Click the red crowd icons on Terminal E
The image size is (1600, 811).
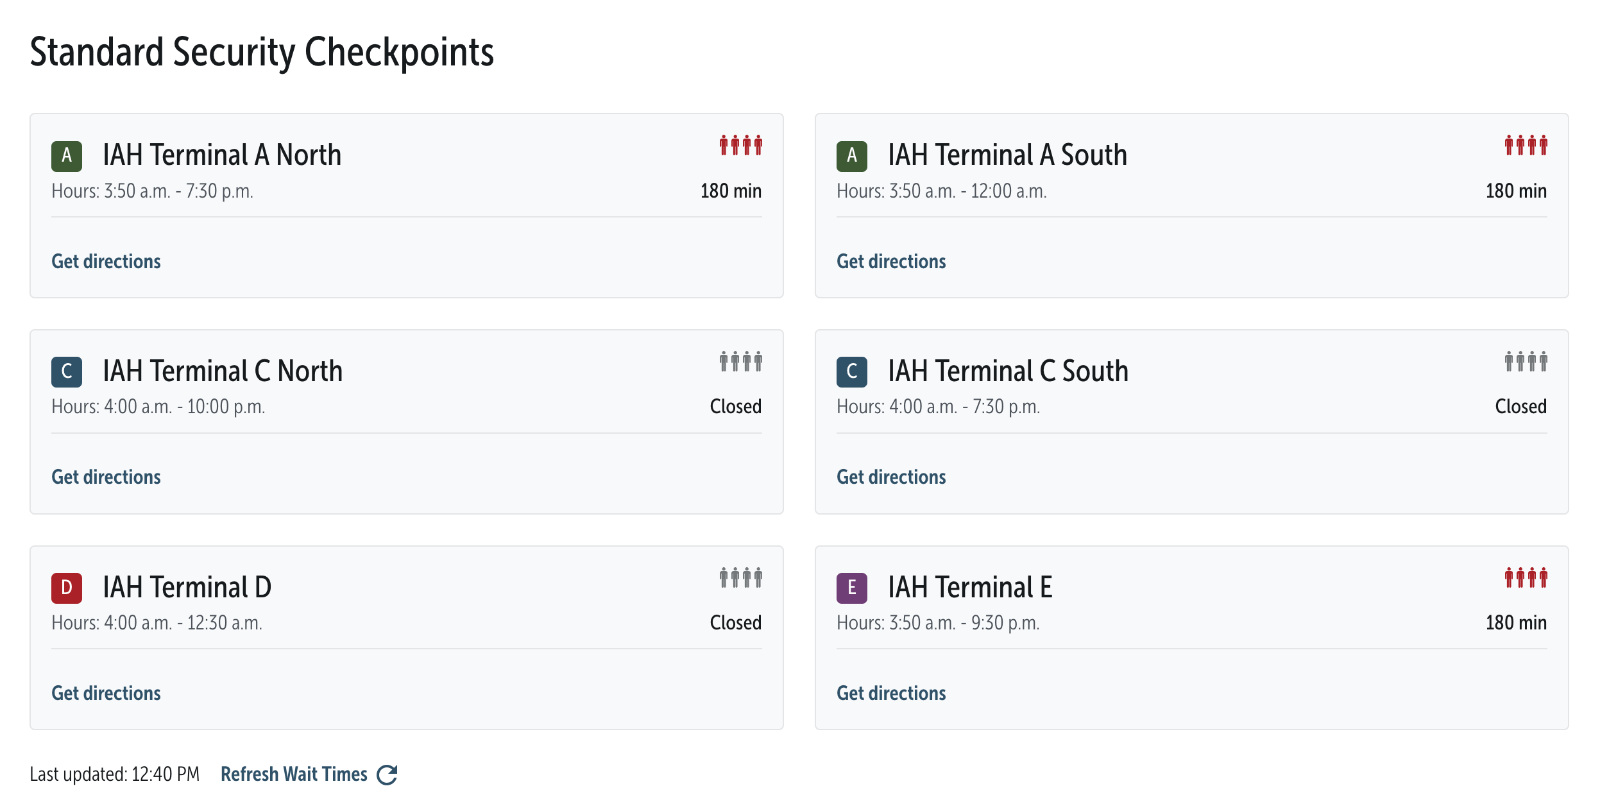click(x=1525, y=577)
